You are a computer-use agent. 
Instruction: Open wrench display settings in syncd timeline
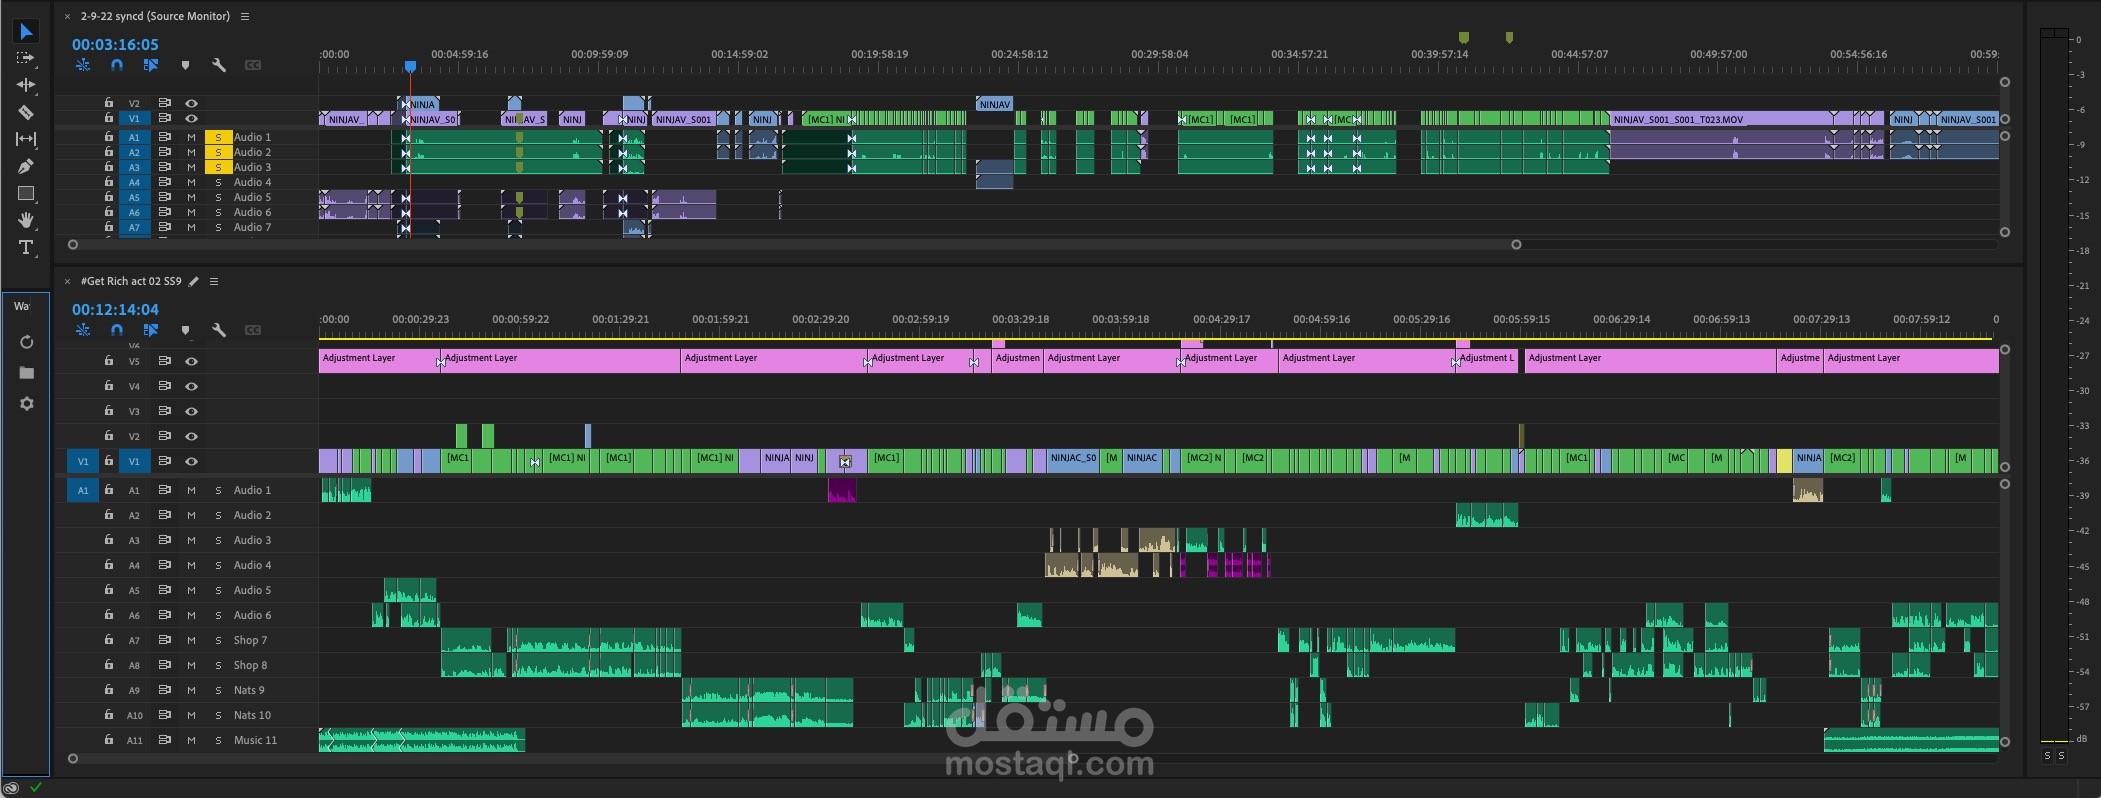(x=219, y=65)
